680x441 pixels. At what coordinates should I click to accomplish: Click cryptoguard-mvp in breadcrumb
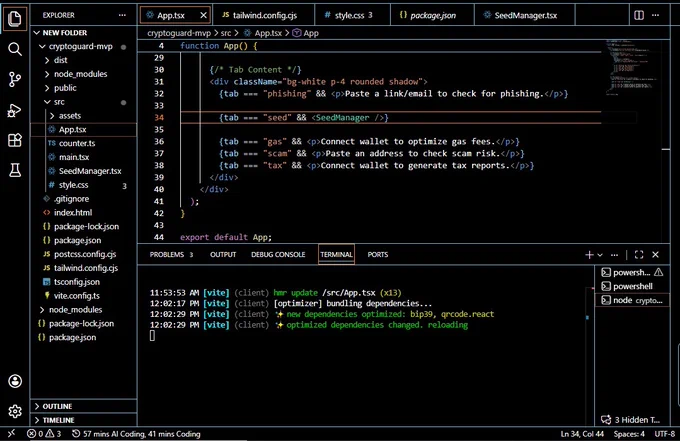point(179,33)
